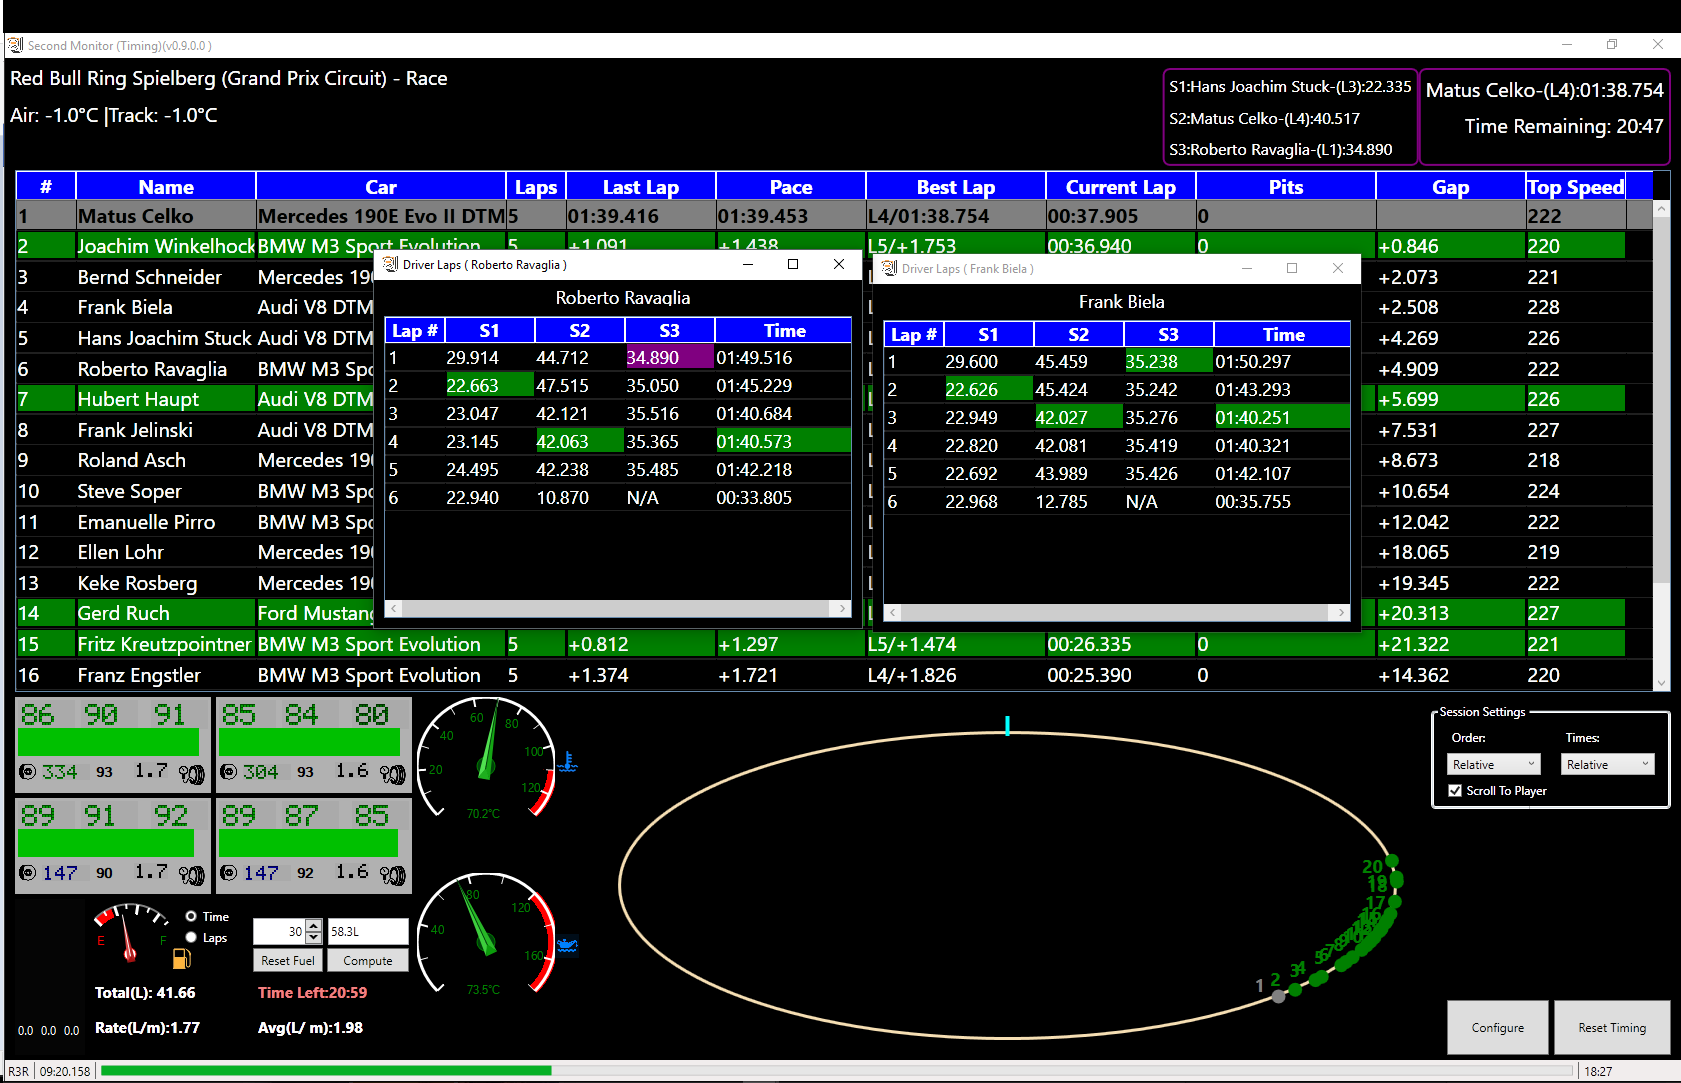Click right scroll arrow in Frank Biela window
The width and height of the screenshot is (1681, 1083).
pos(1341,612)
